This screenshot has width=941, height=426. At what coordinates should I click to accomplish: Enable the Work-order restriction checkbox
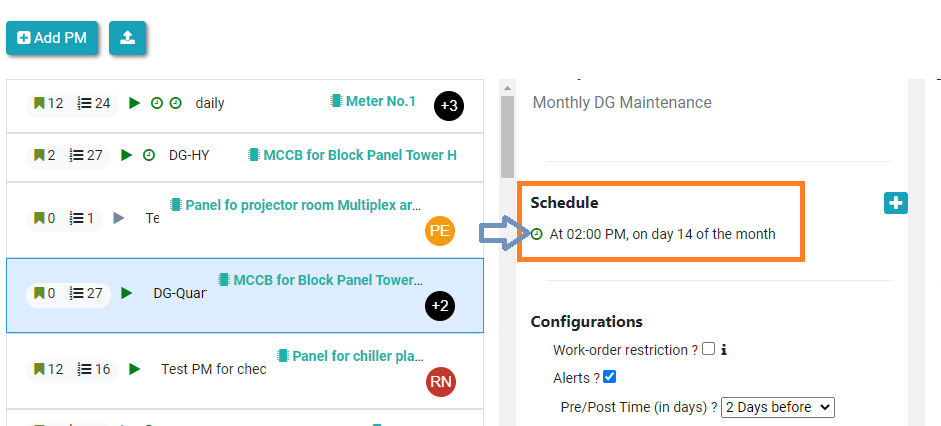pyautogui.click(x=709, y=349)
